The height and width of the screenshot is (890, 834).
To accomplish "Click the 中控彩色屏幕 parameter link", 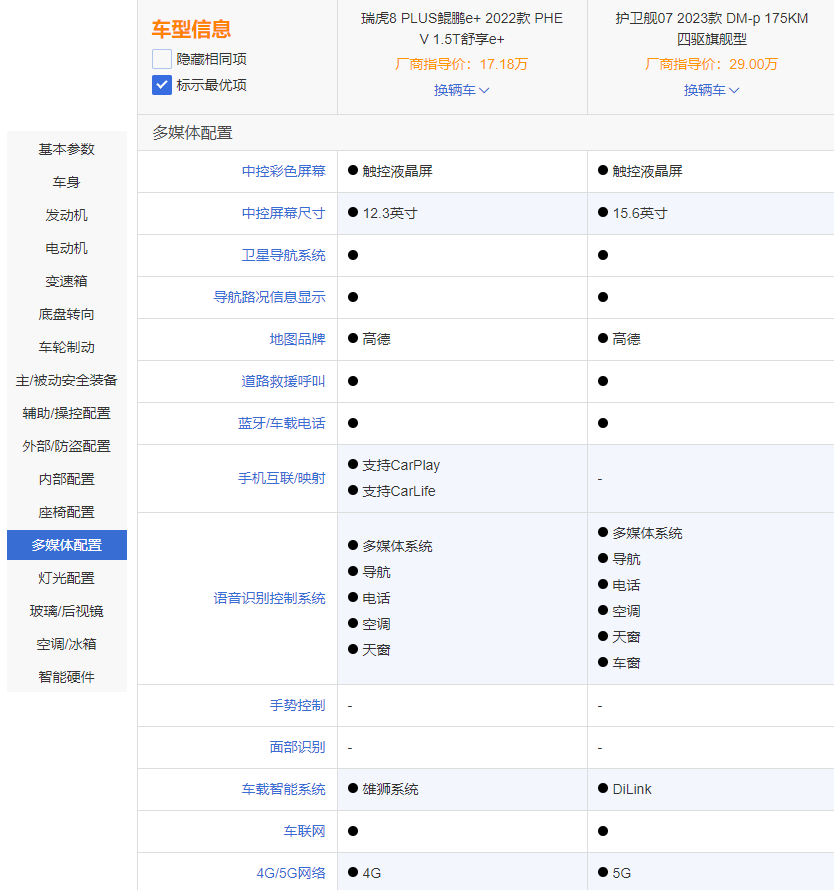I will [x=283, y=171].
